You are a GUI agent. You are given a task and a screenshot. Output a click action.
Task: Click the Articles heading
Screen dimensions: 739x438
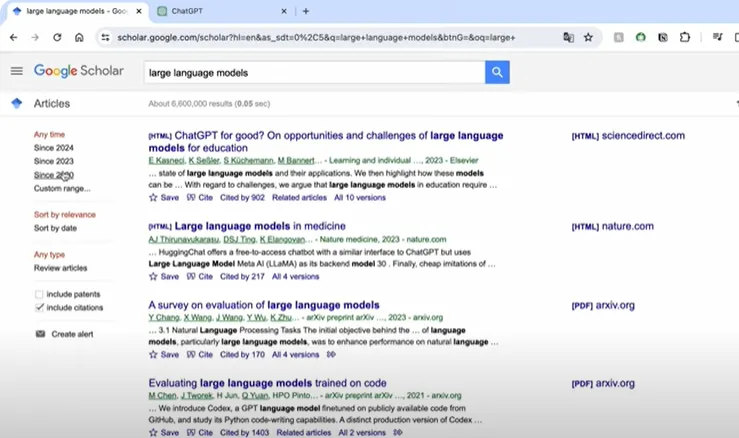pos(52,104)
